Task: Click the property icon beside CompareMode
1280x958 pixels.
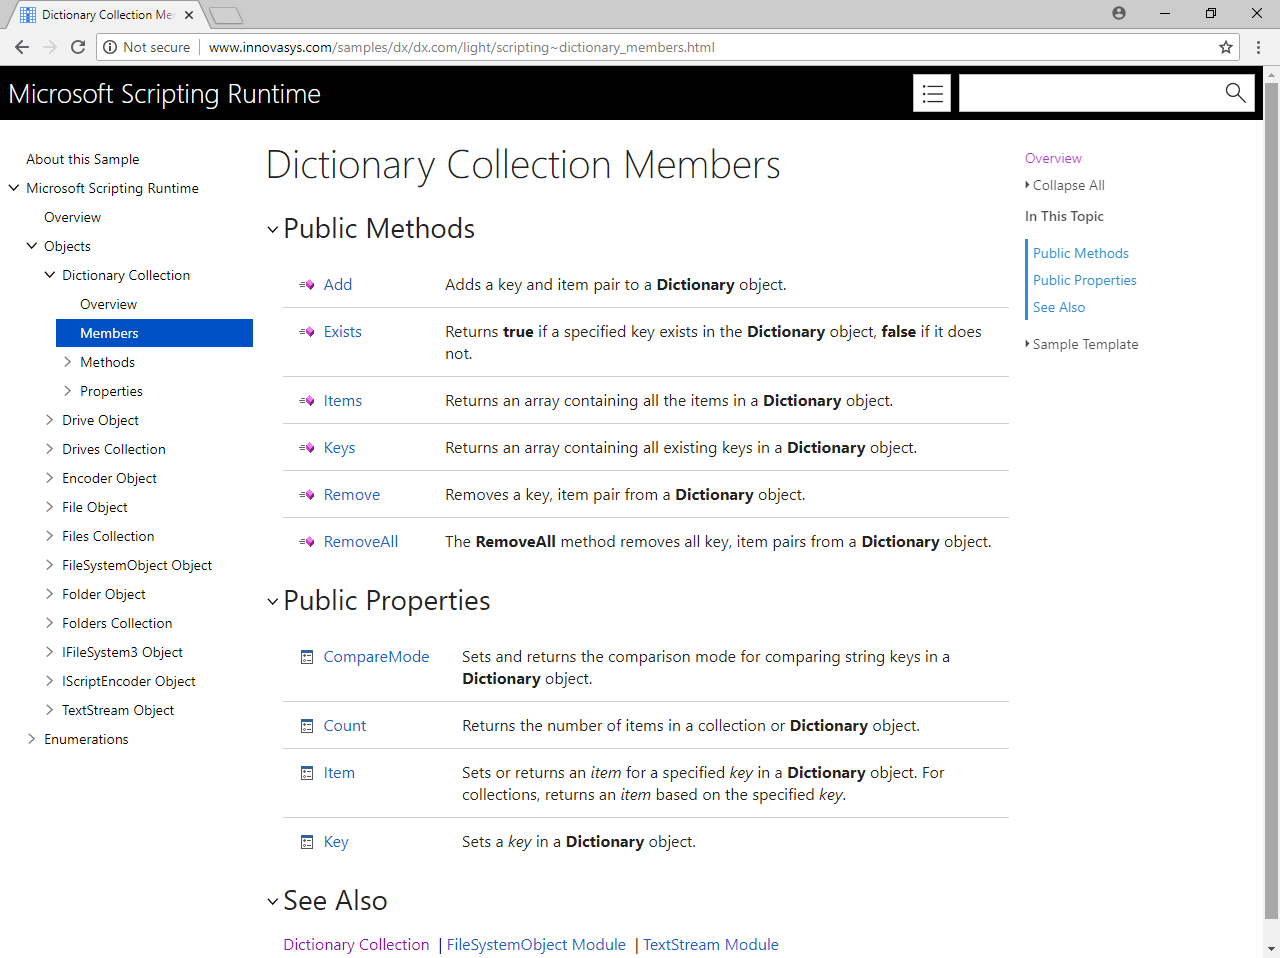Action: pos(307,657)
